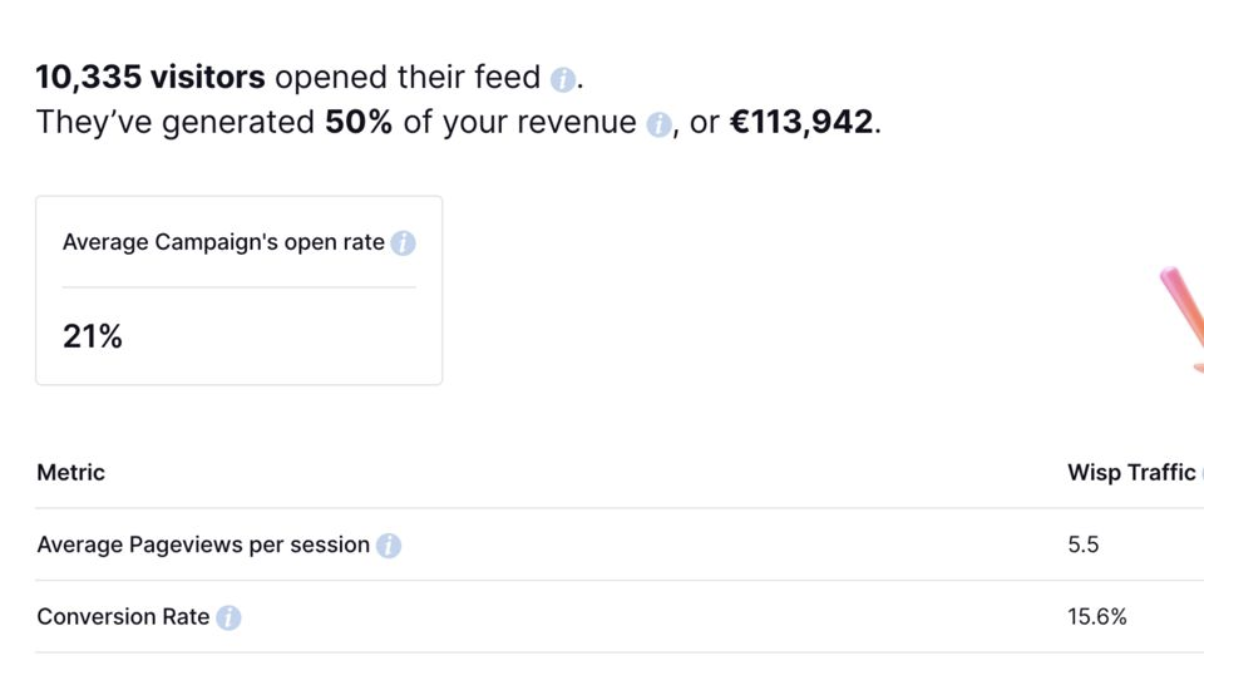This screenshot has width=1254, height=692.
Task: Click the "They've generated" text
Action: click(175, 123)
